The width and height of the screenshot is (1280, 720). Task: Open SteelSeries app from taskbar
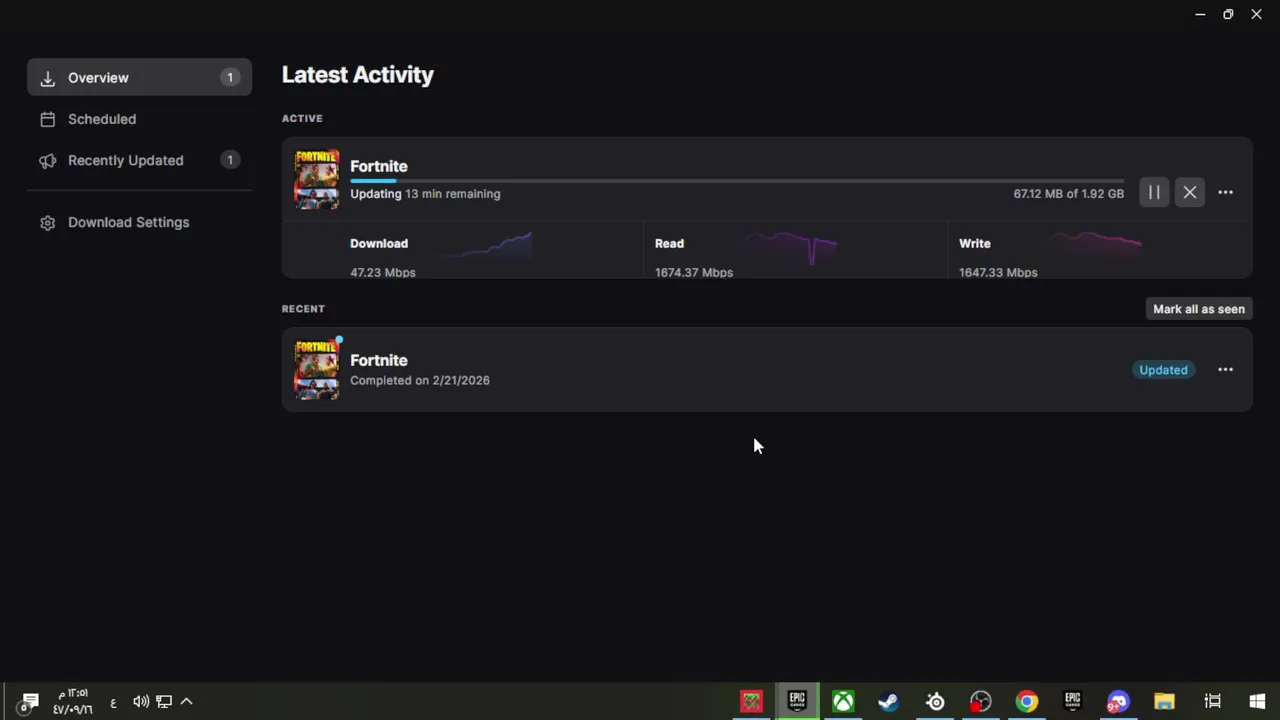coord(935,702)
